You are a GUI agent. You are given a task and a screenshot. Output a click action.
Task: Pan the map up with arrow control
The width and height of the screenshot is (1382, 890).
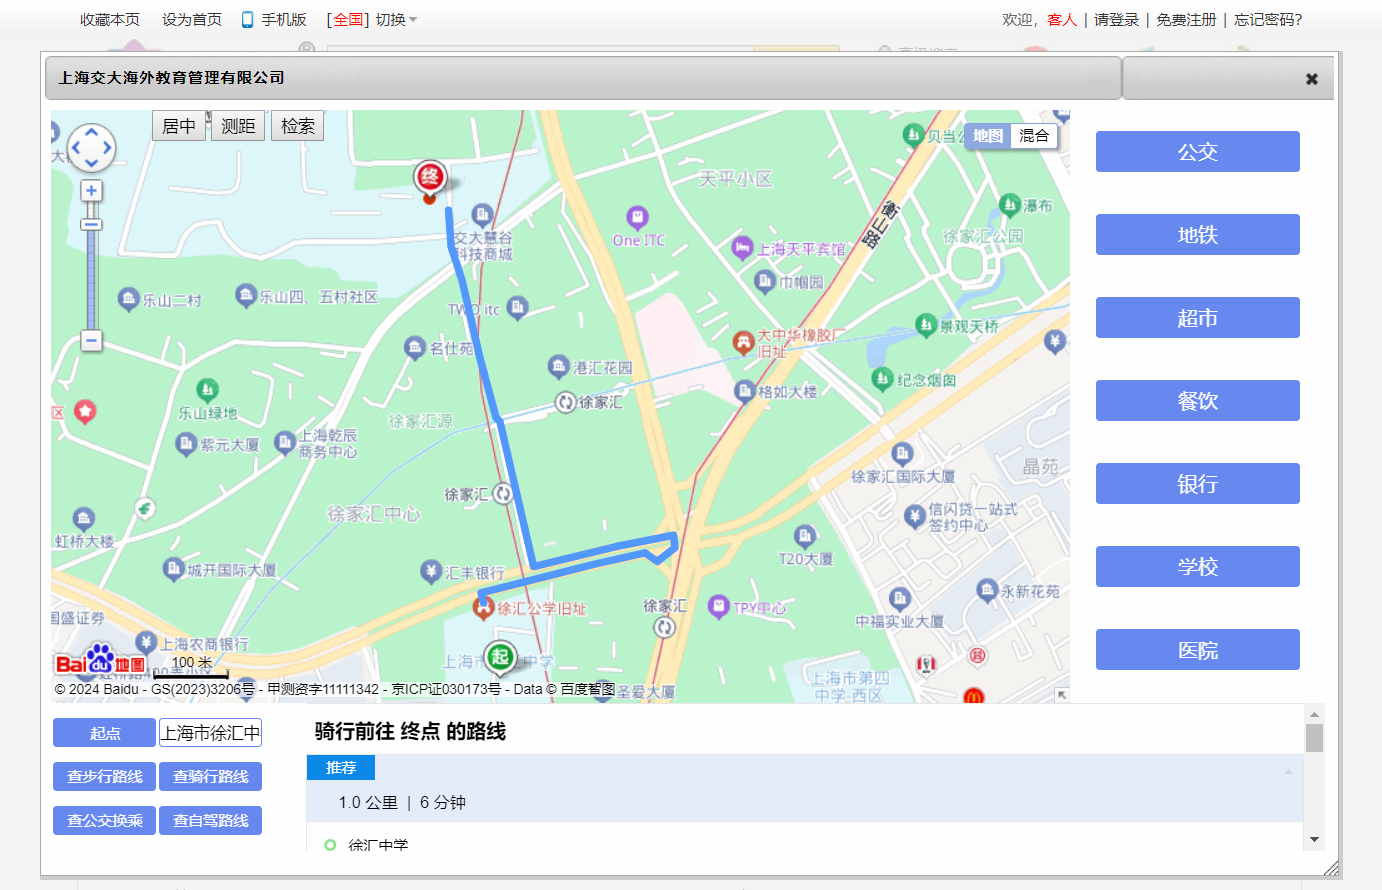click(91, 132)
